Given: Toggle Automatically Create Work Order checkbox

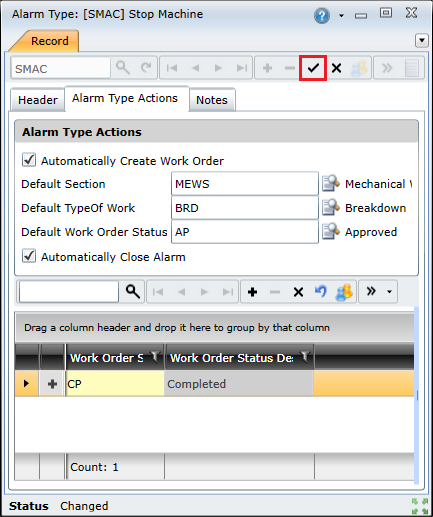Looking at the screenshot, I should click(x=29, y=160).
